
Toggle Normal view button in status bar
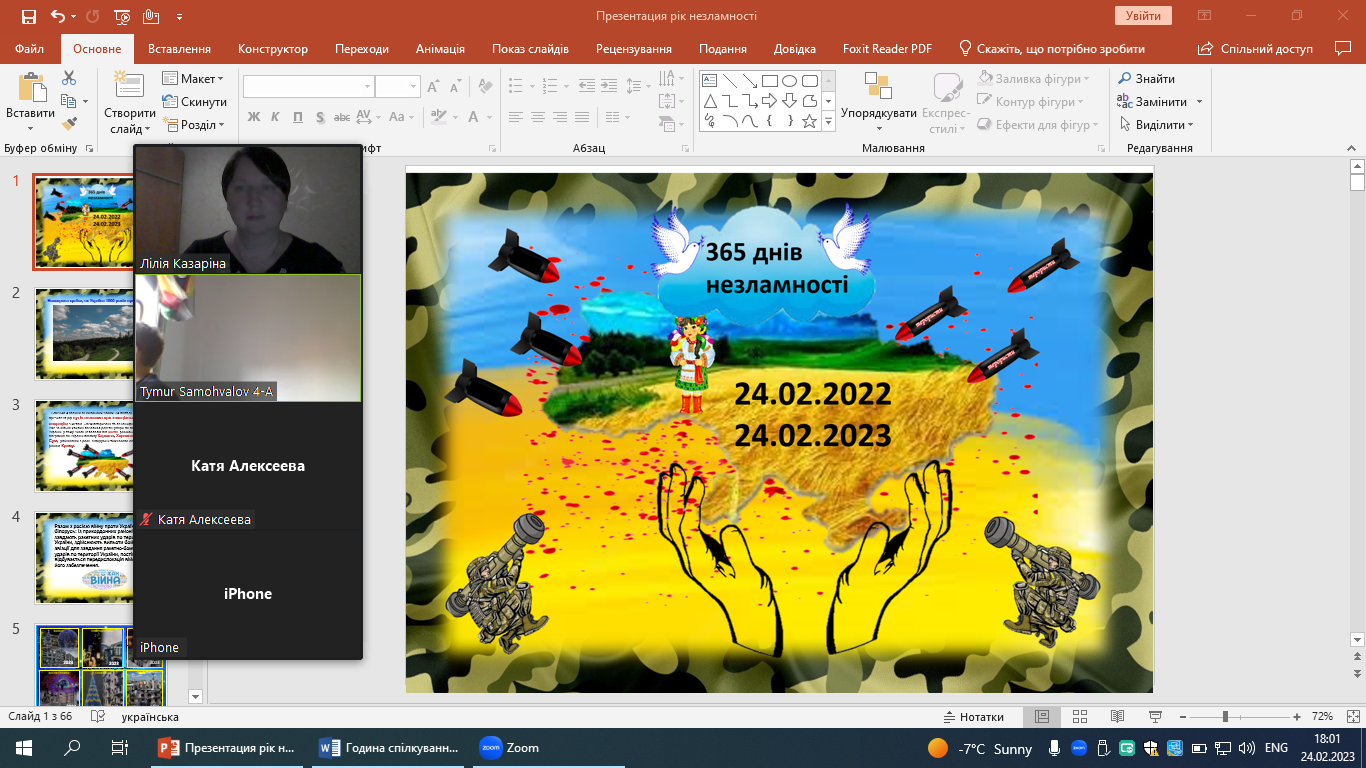1042,717
